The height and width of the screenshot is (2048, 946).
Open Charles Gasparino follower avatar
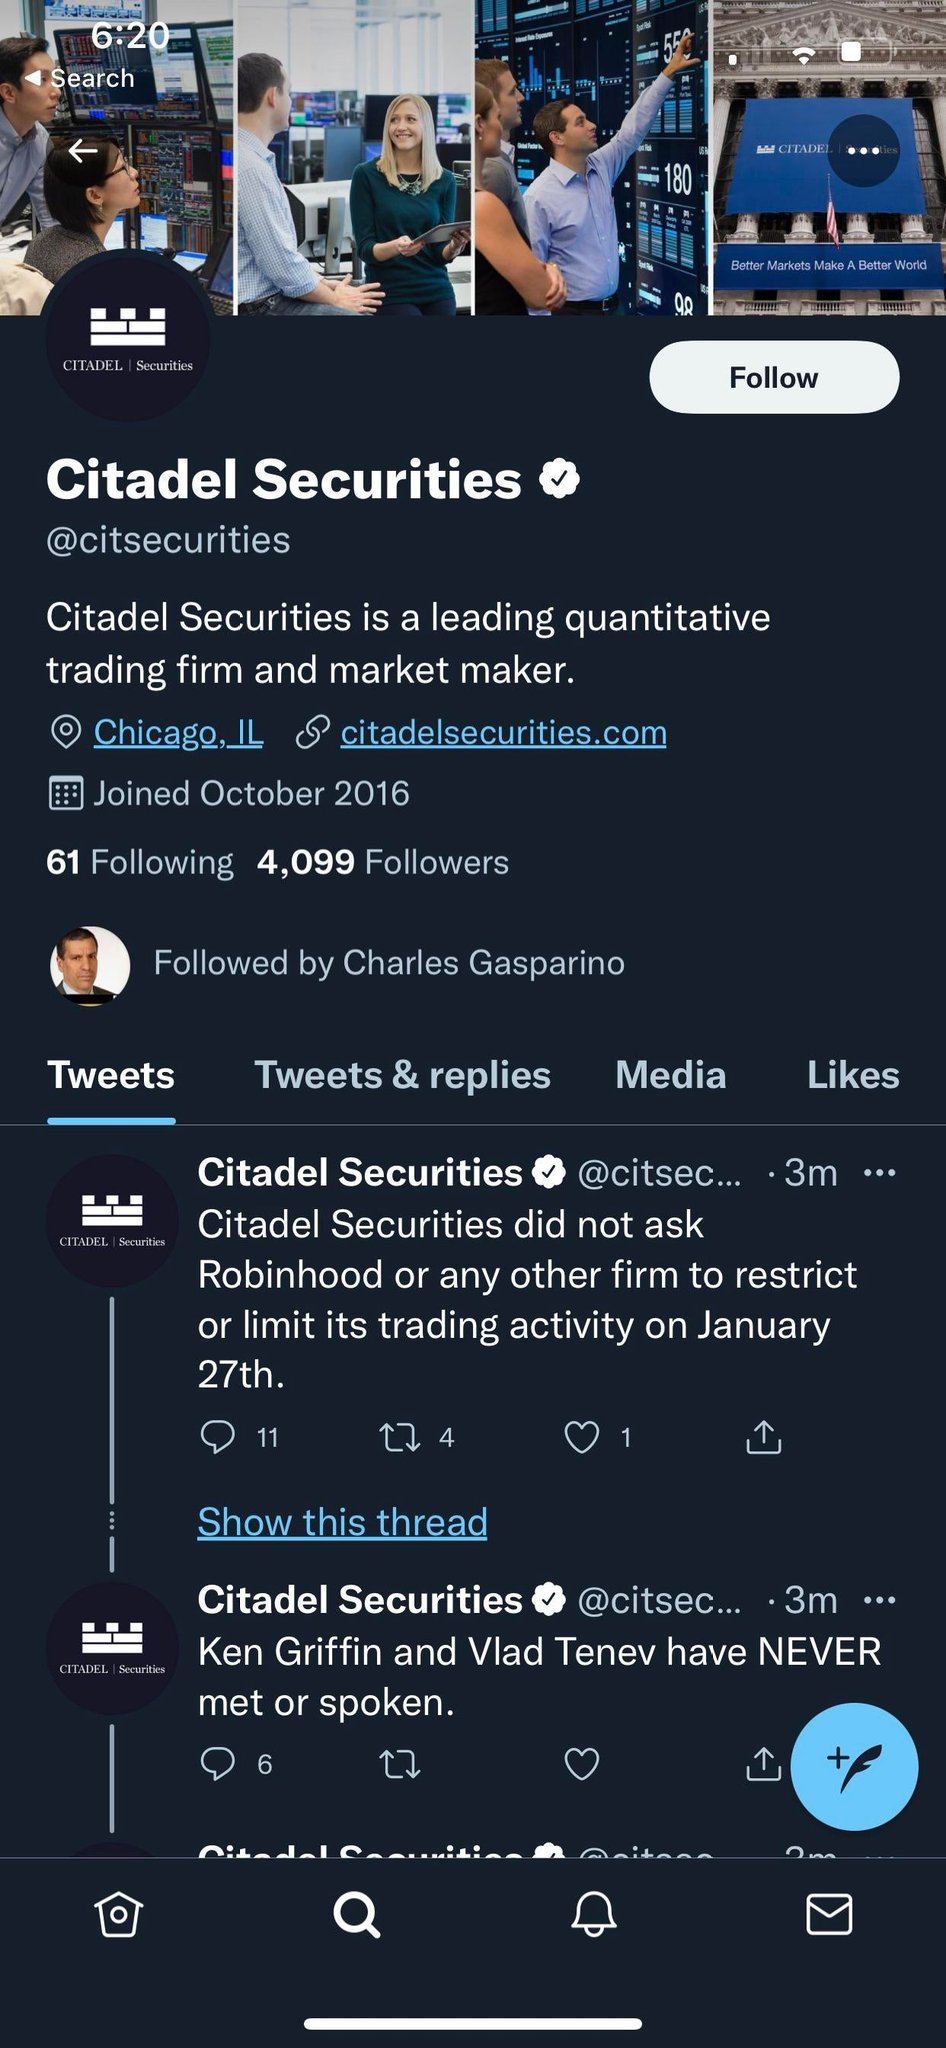pos(90,965)
